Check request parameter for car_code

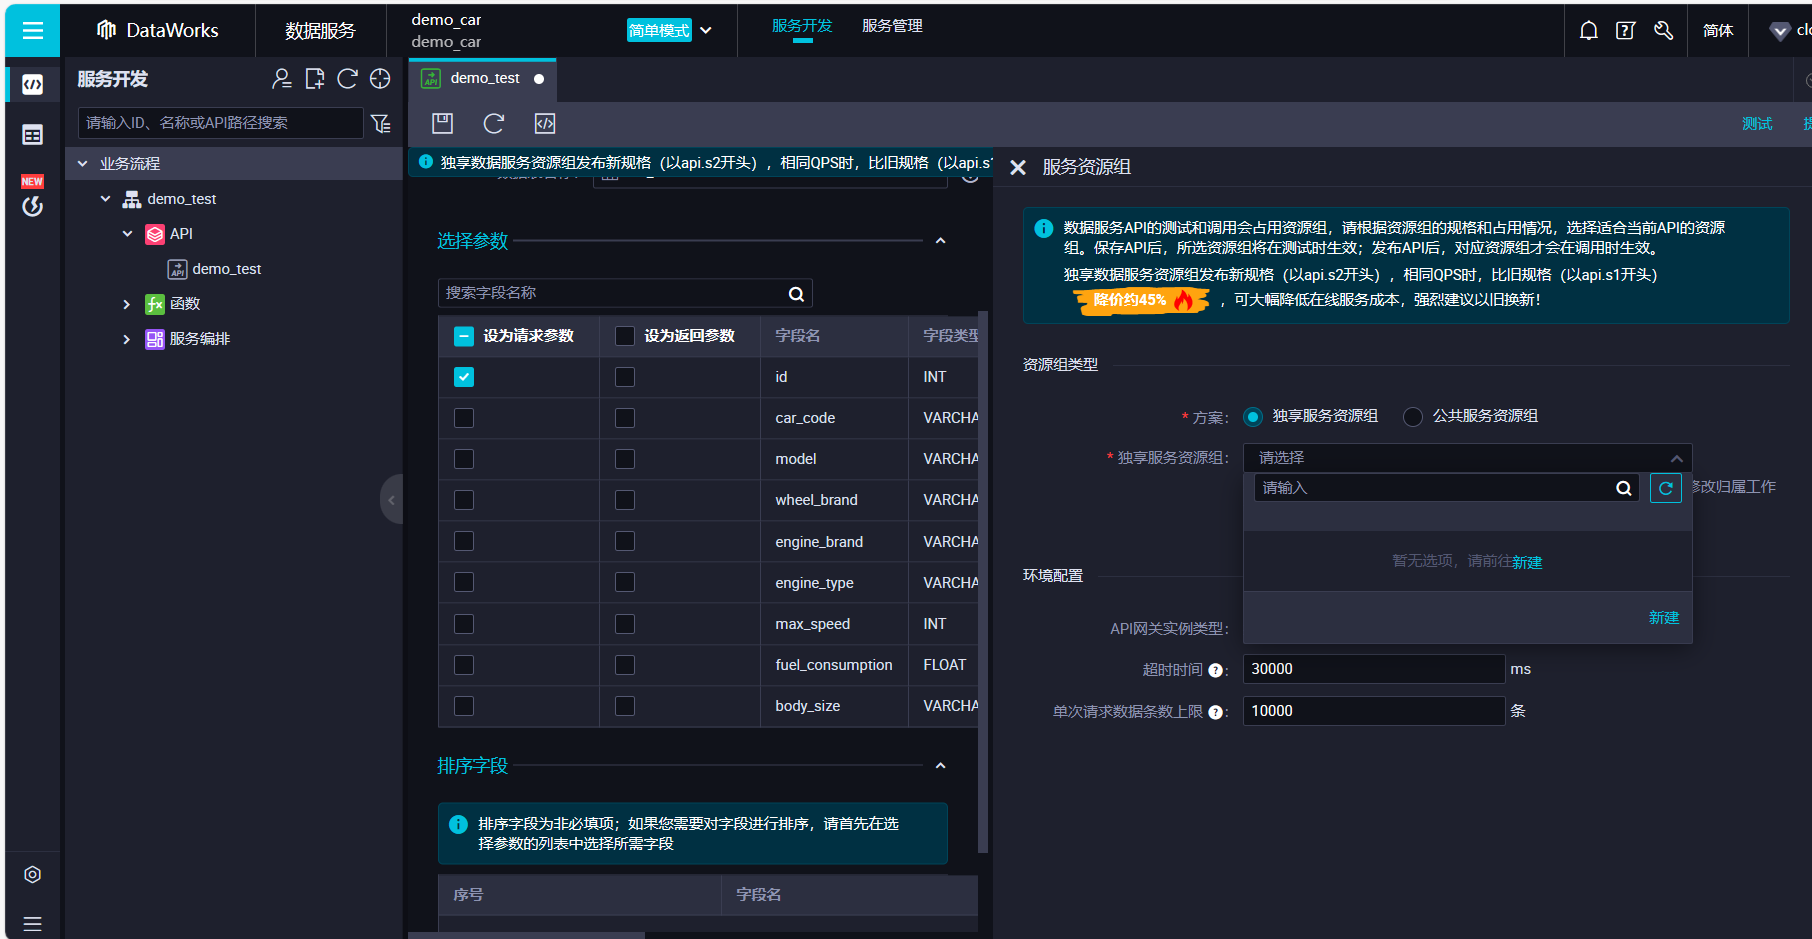point(464,418)
